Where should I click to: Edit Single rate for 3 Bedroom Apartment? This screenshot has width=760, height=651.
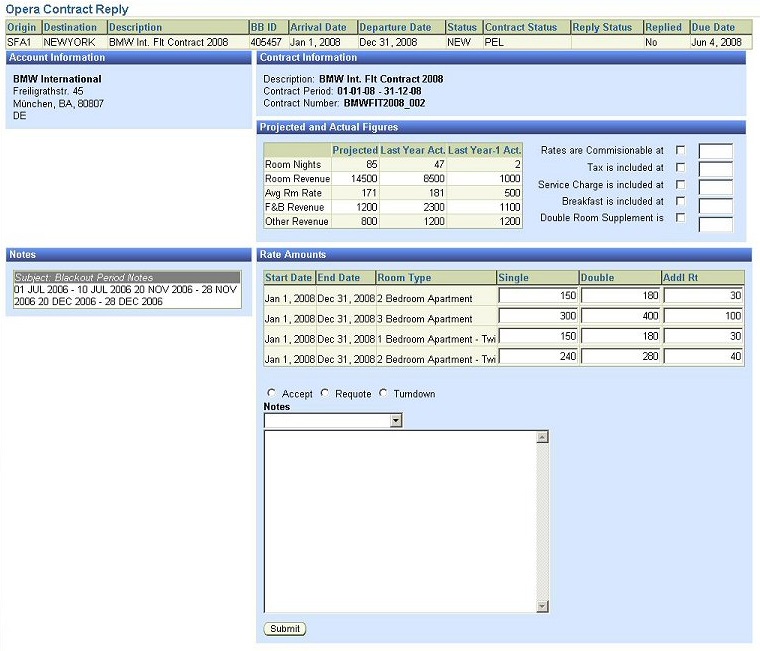click(x=537, y=316)
